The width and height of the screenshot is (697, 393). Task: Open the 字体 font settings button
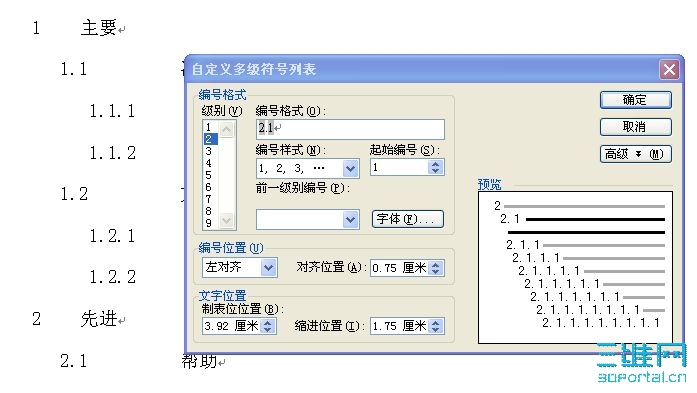pos(408,219)
